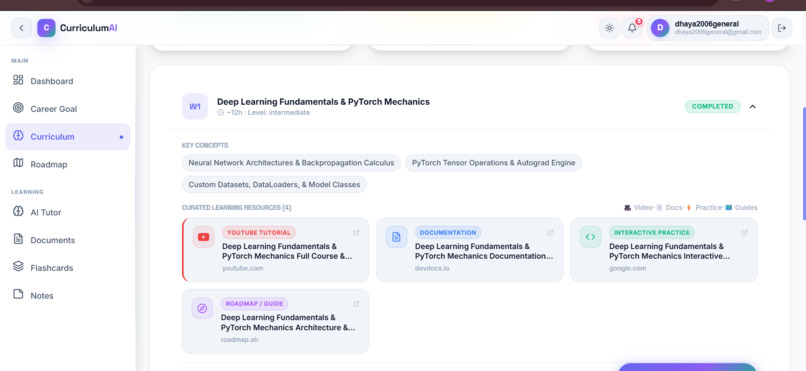Viewport: 806px width, 371px height.
Task: Navigate to Documents in sidebar
Action: 68,240
